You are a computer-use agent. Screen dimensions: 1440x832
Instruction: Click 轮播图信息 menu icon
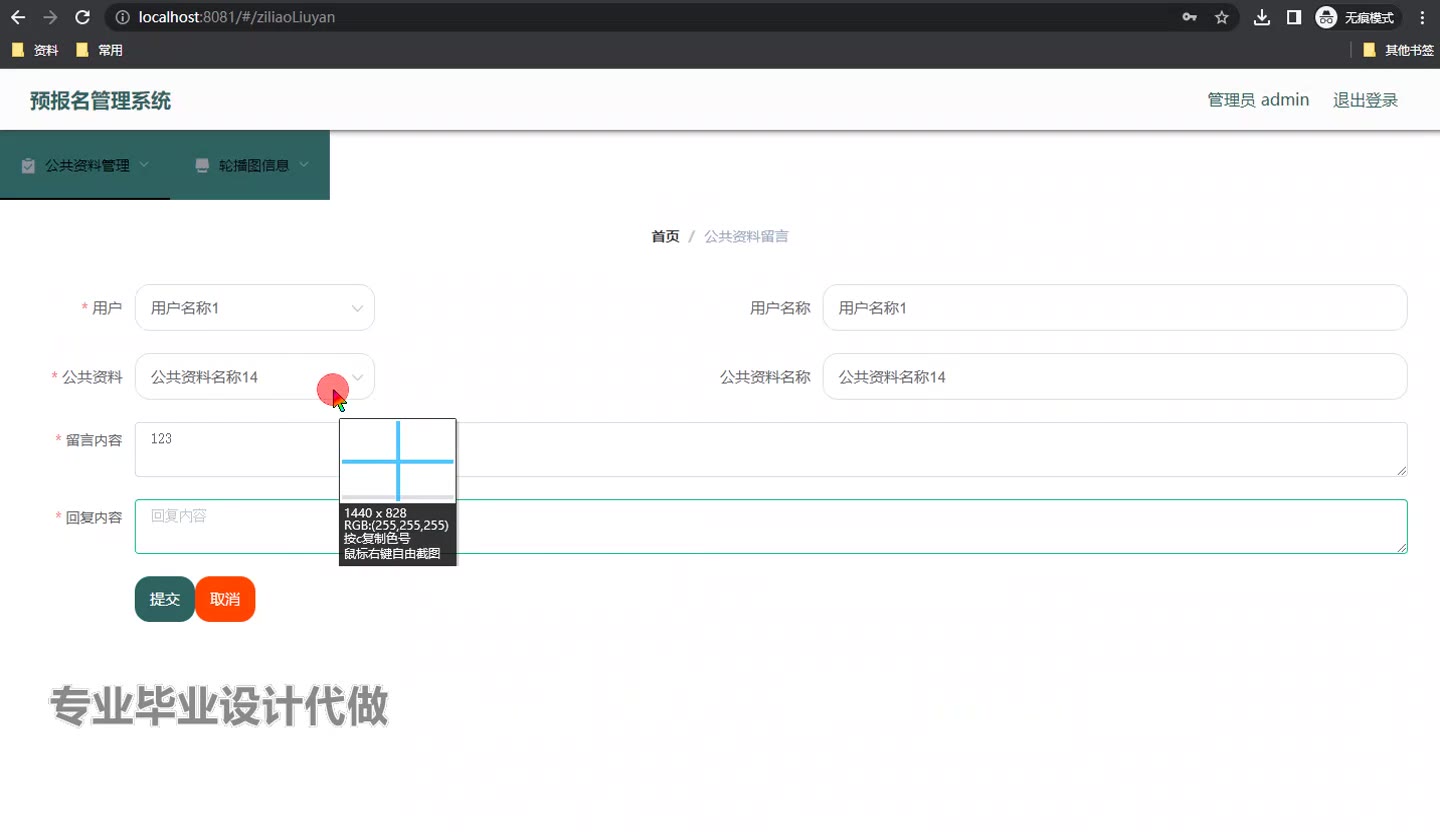[x=202, y=165]
